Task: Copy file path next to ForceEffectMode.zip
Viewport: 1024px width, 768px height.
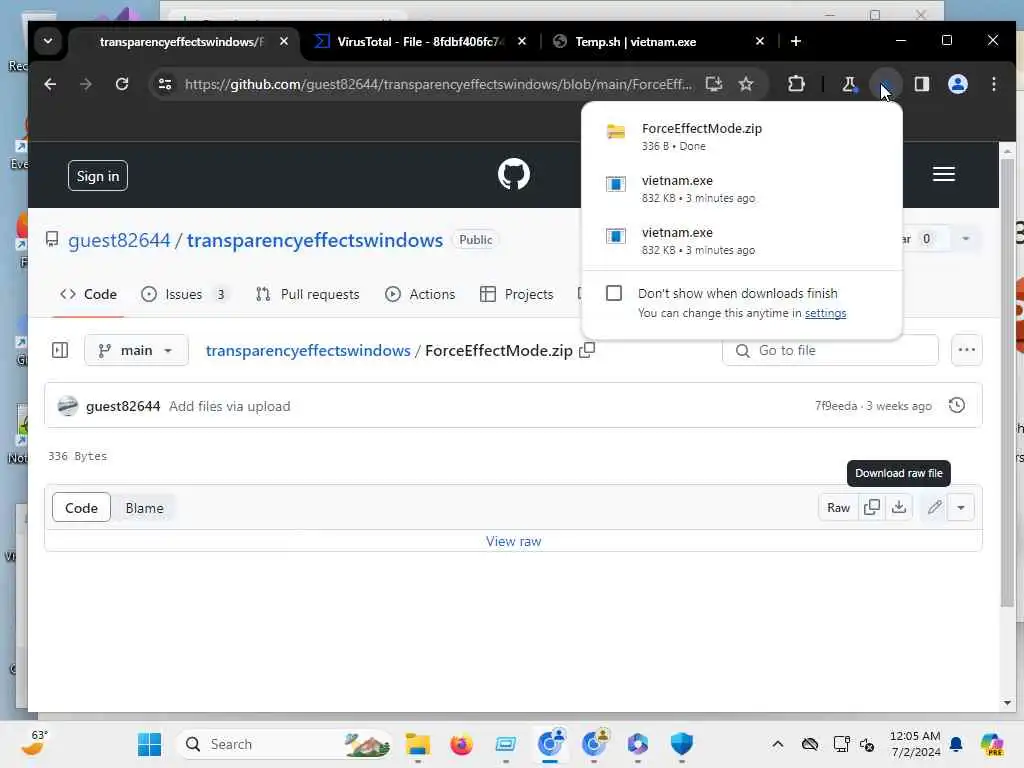Action: (x=587, y=350)
